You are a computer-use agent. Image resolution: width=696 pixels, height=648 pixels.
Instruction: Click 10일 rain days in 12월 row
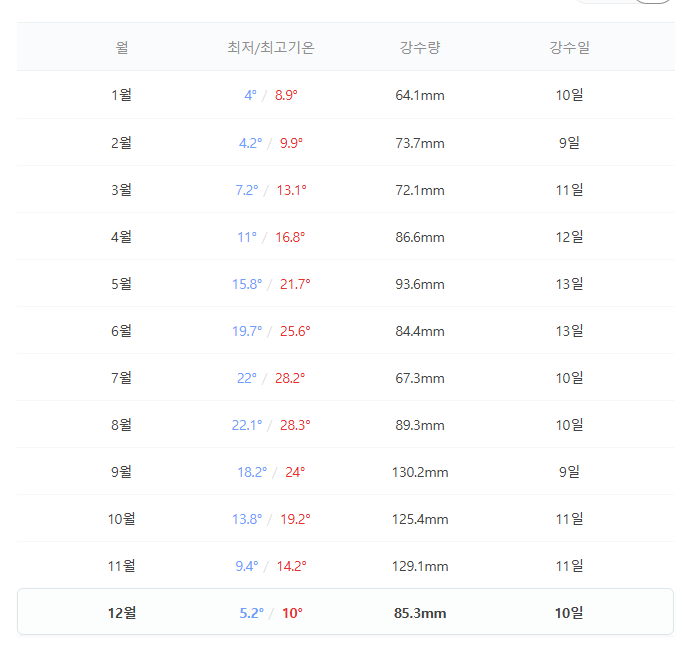click(569, 613)
